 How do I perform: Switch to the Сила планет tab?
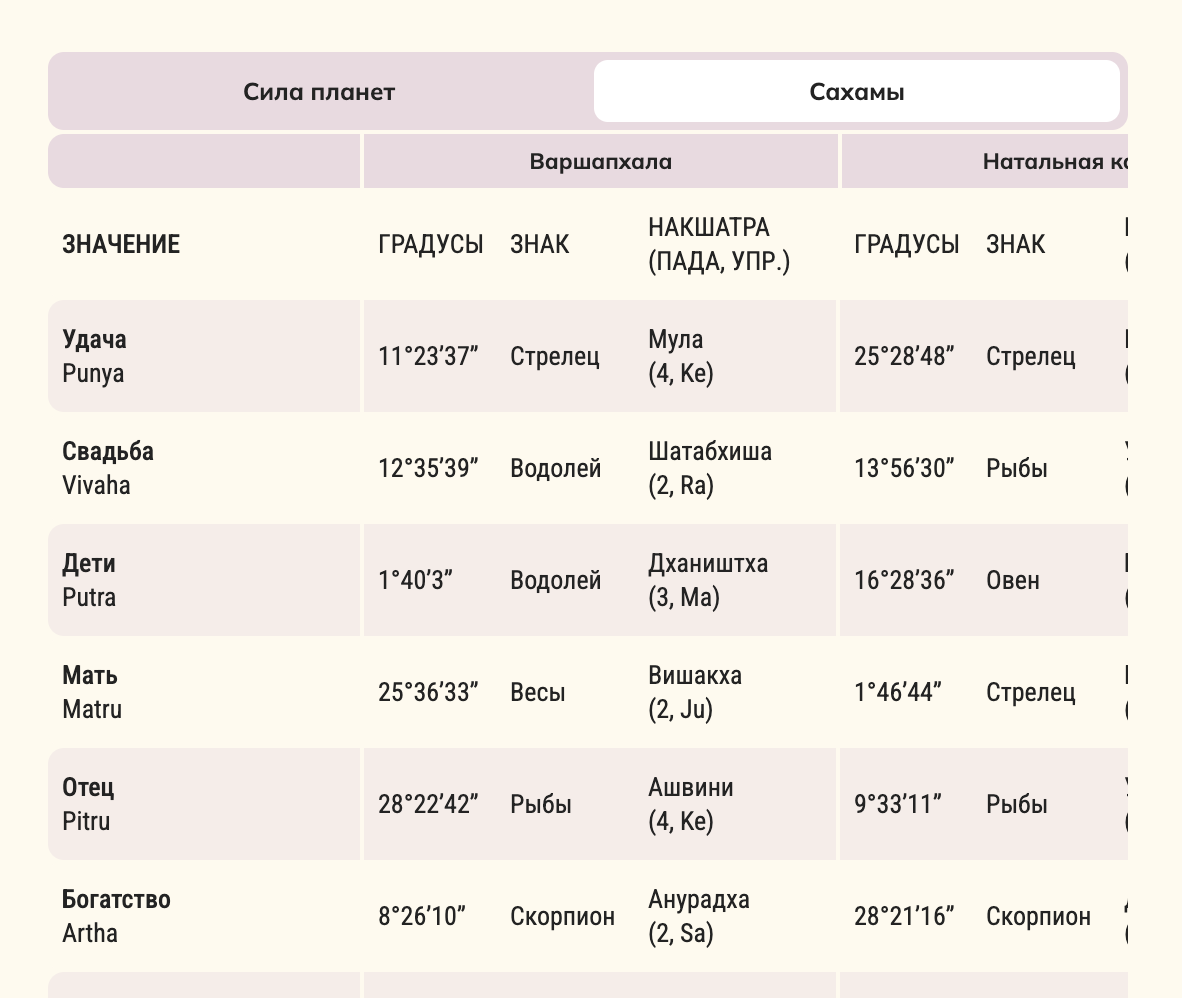click(319, 92)
